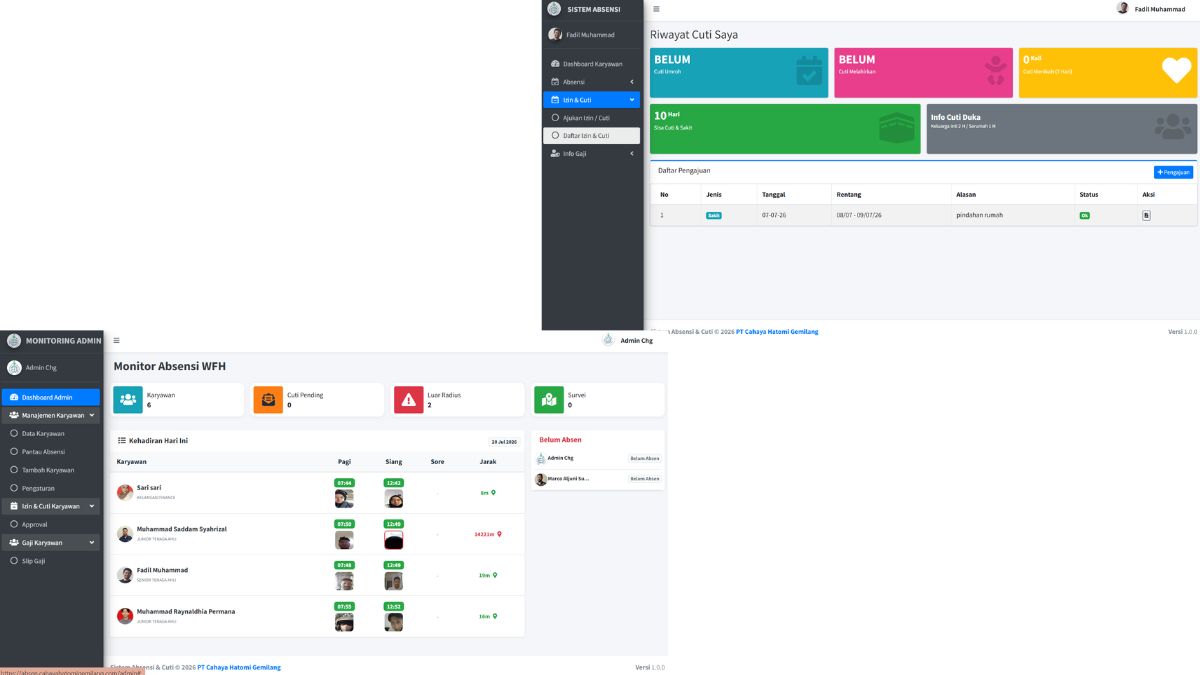Click the hamburger menu in Riwayat Cuti header
Screen dimensions: 1200x675
pyautogui.click(x=656, y=9)
